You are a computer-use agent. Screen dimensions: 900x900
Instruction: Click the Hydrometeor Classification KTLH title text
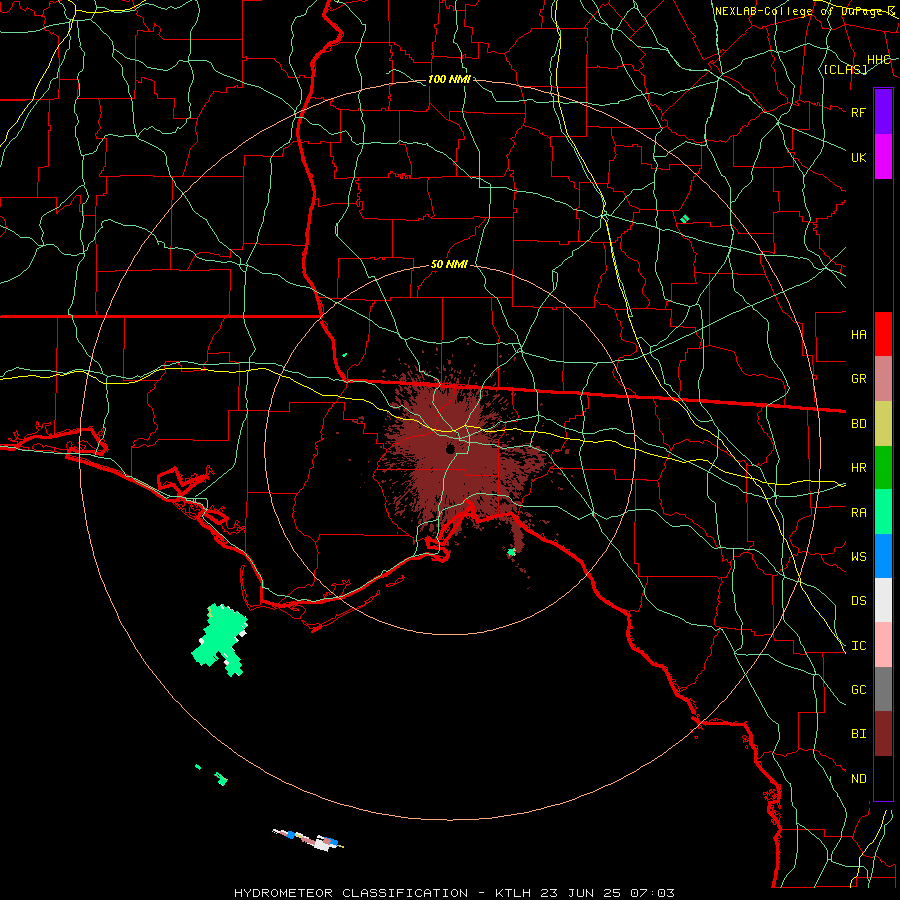coord(454,893)
